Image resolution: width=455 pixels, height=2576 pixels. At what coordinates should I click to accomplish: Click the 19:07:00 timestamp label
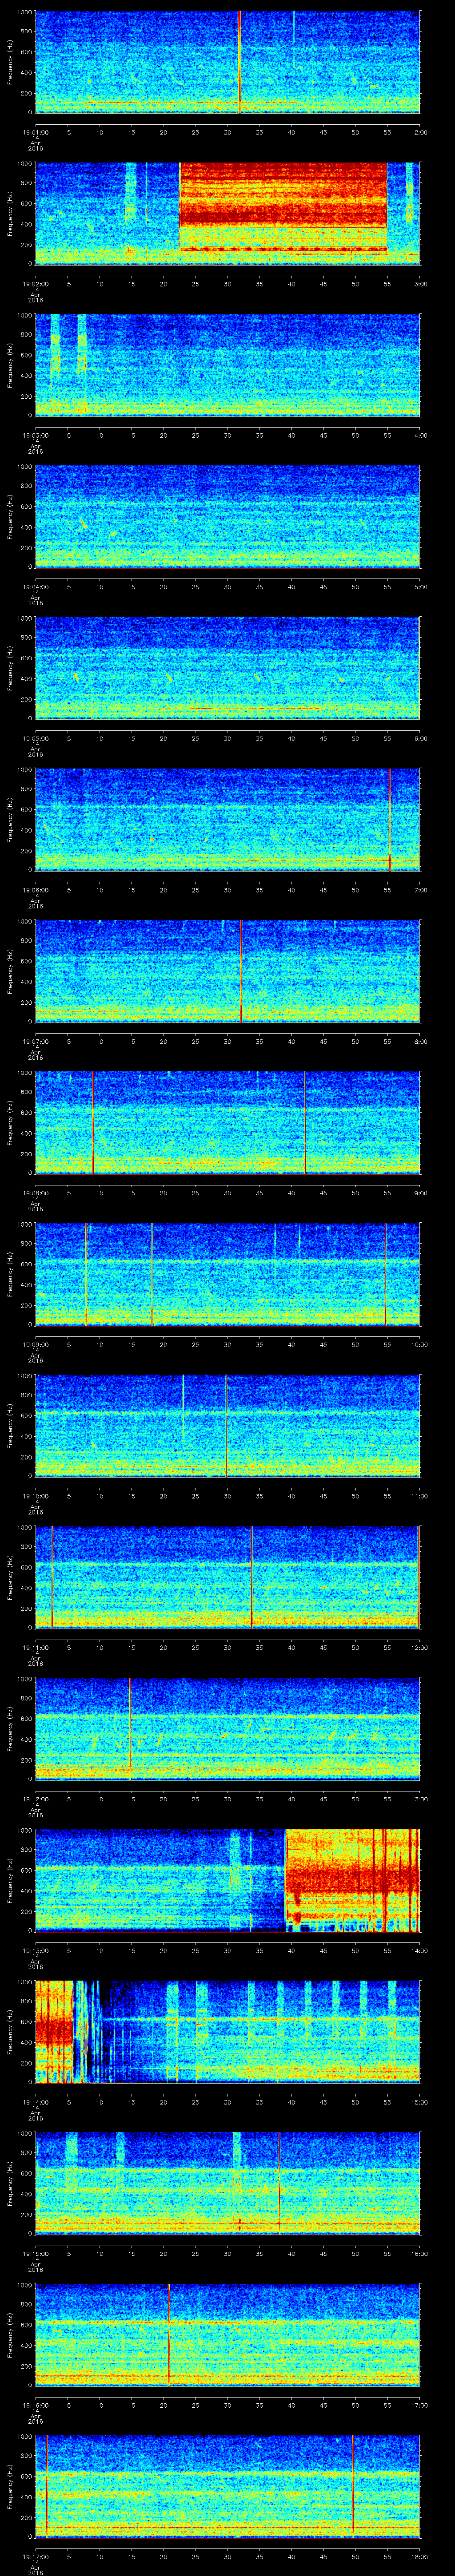[x=35, y=1041]
